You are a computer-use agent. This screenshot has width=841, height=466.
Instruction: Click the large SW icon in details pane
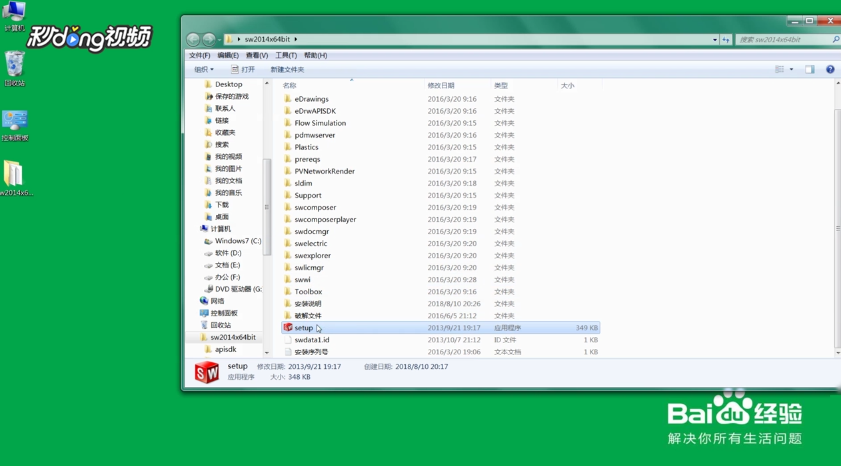click(206, 372)
